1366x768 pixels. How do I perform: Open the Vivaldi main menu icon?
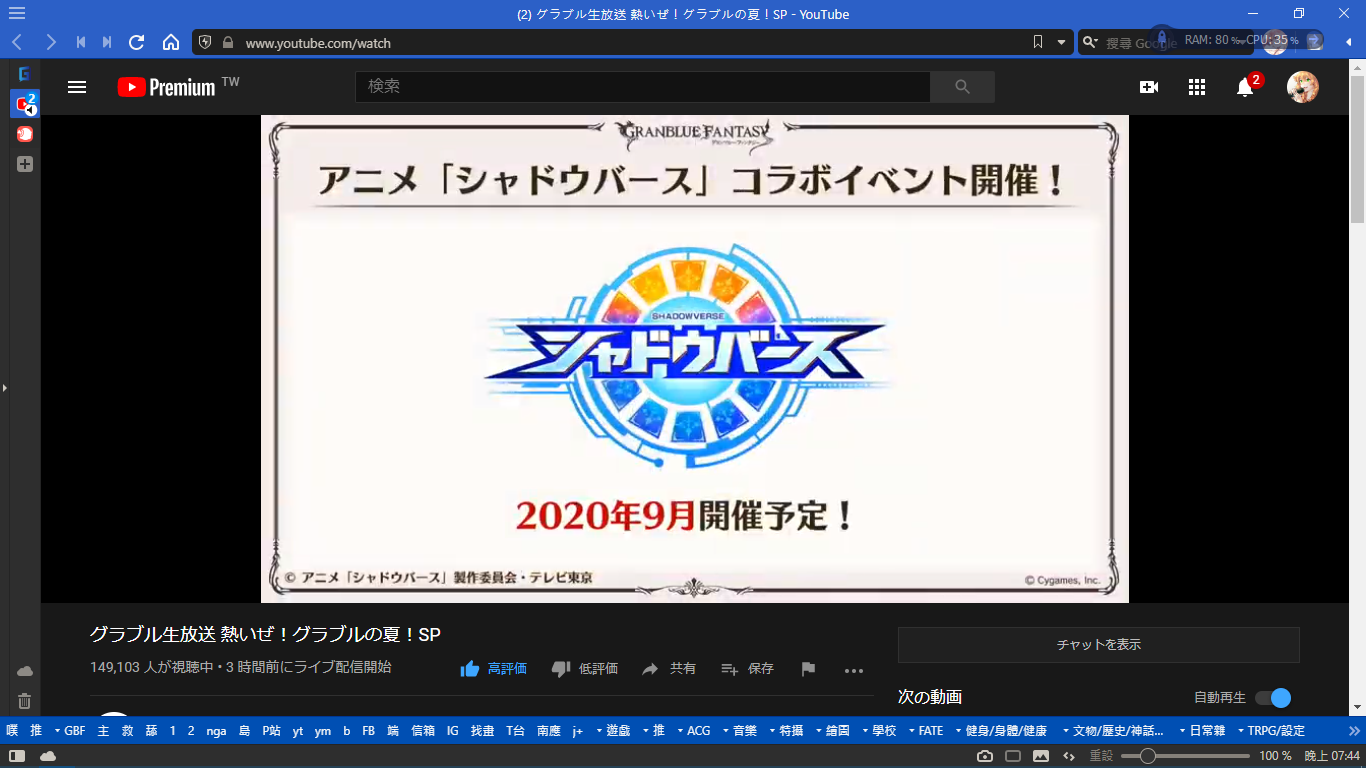17,14
